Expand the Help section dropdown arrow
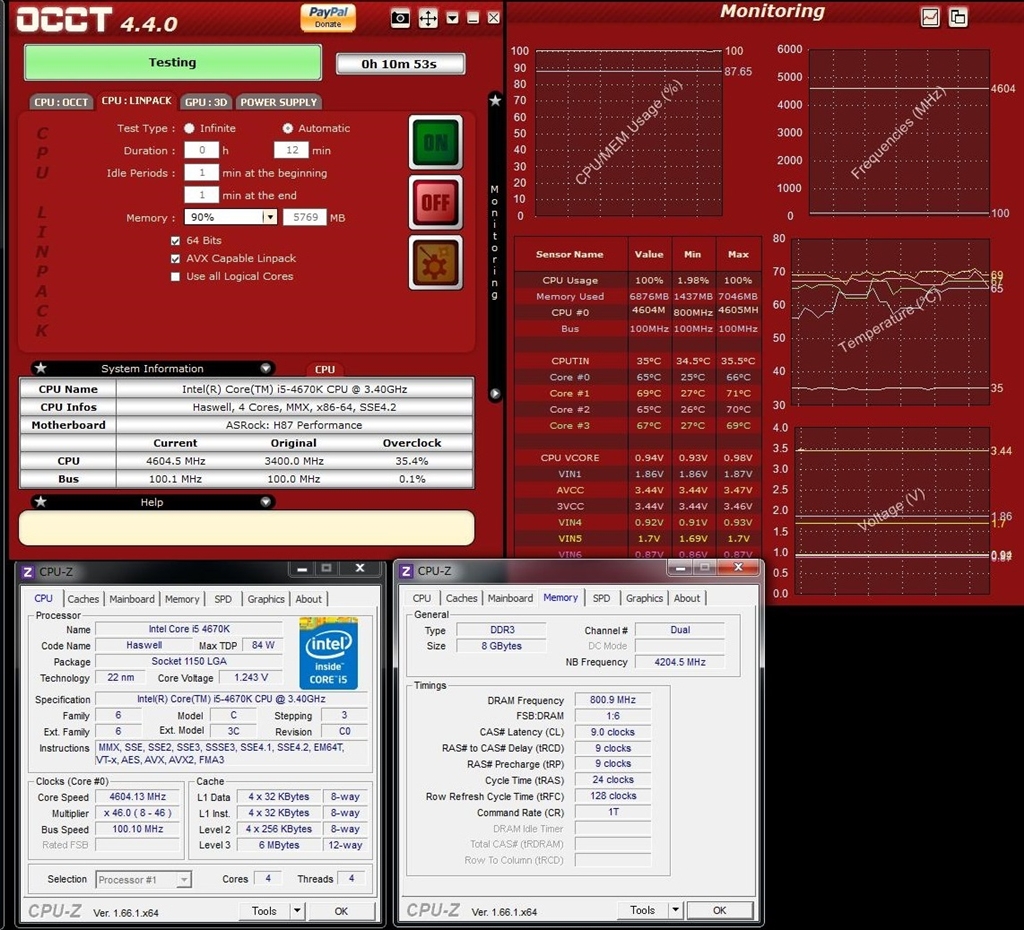Viewport: 1024px width, 930px height. (x=265, y=502)
